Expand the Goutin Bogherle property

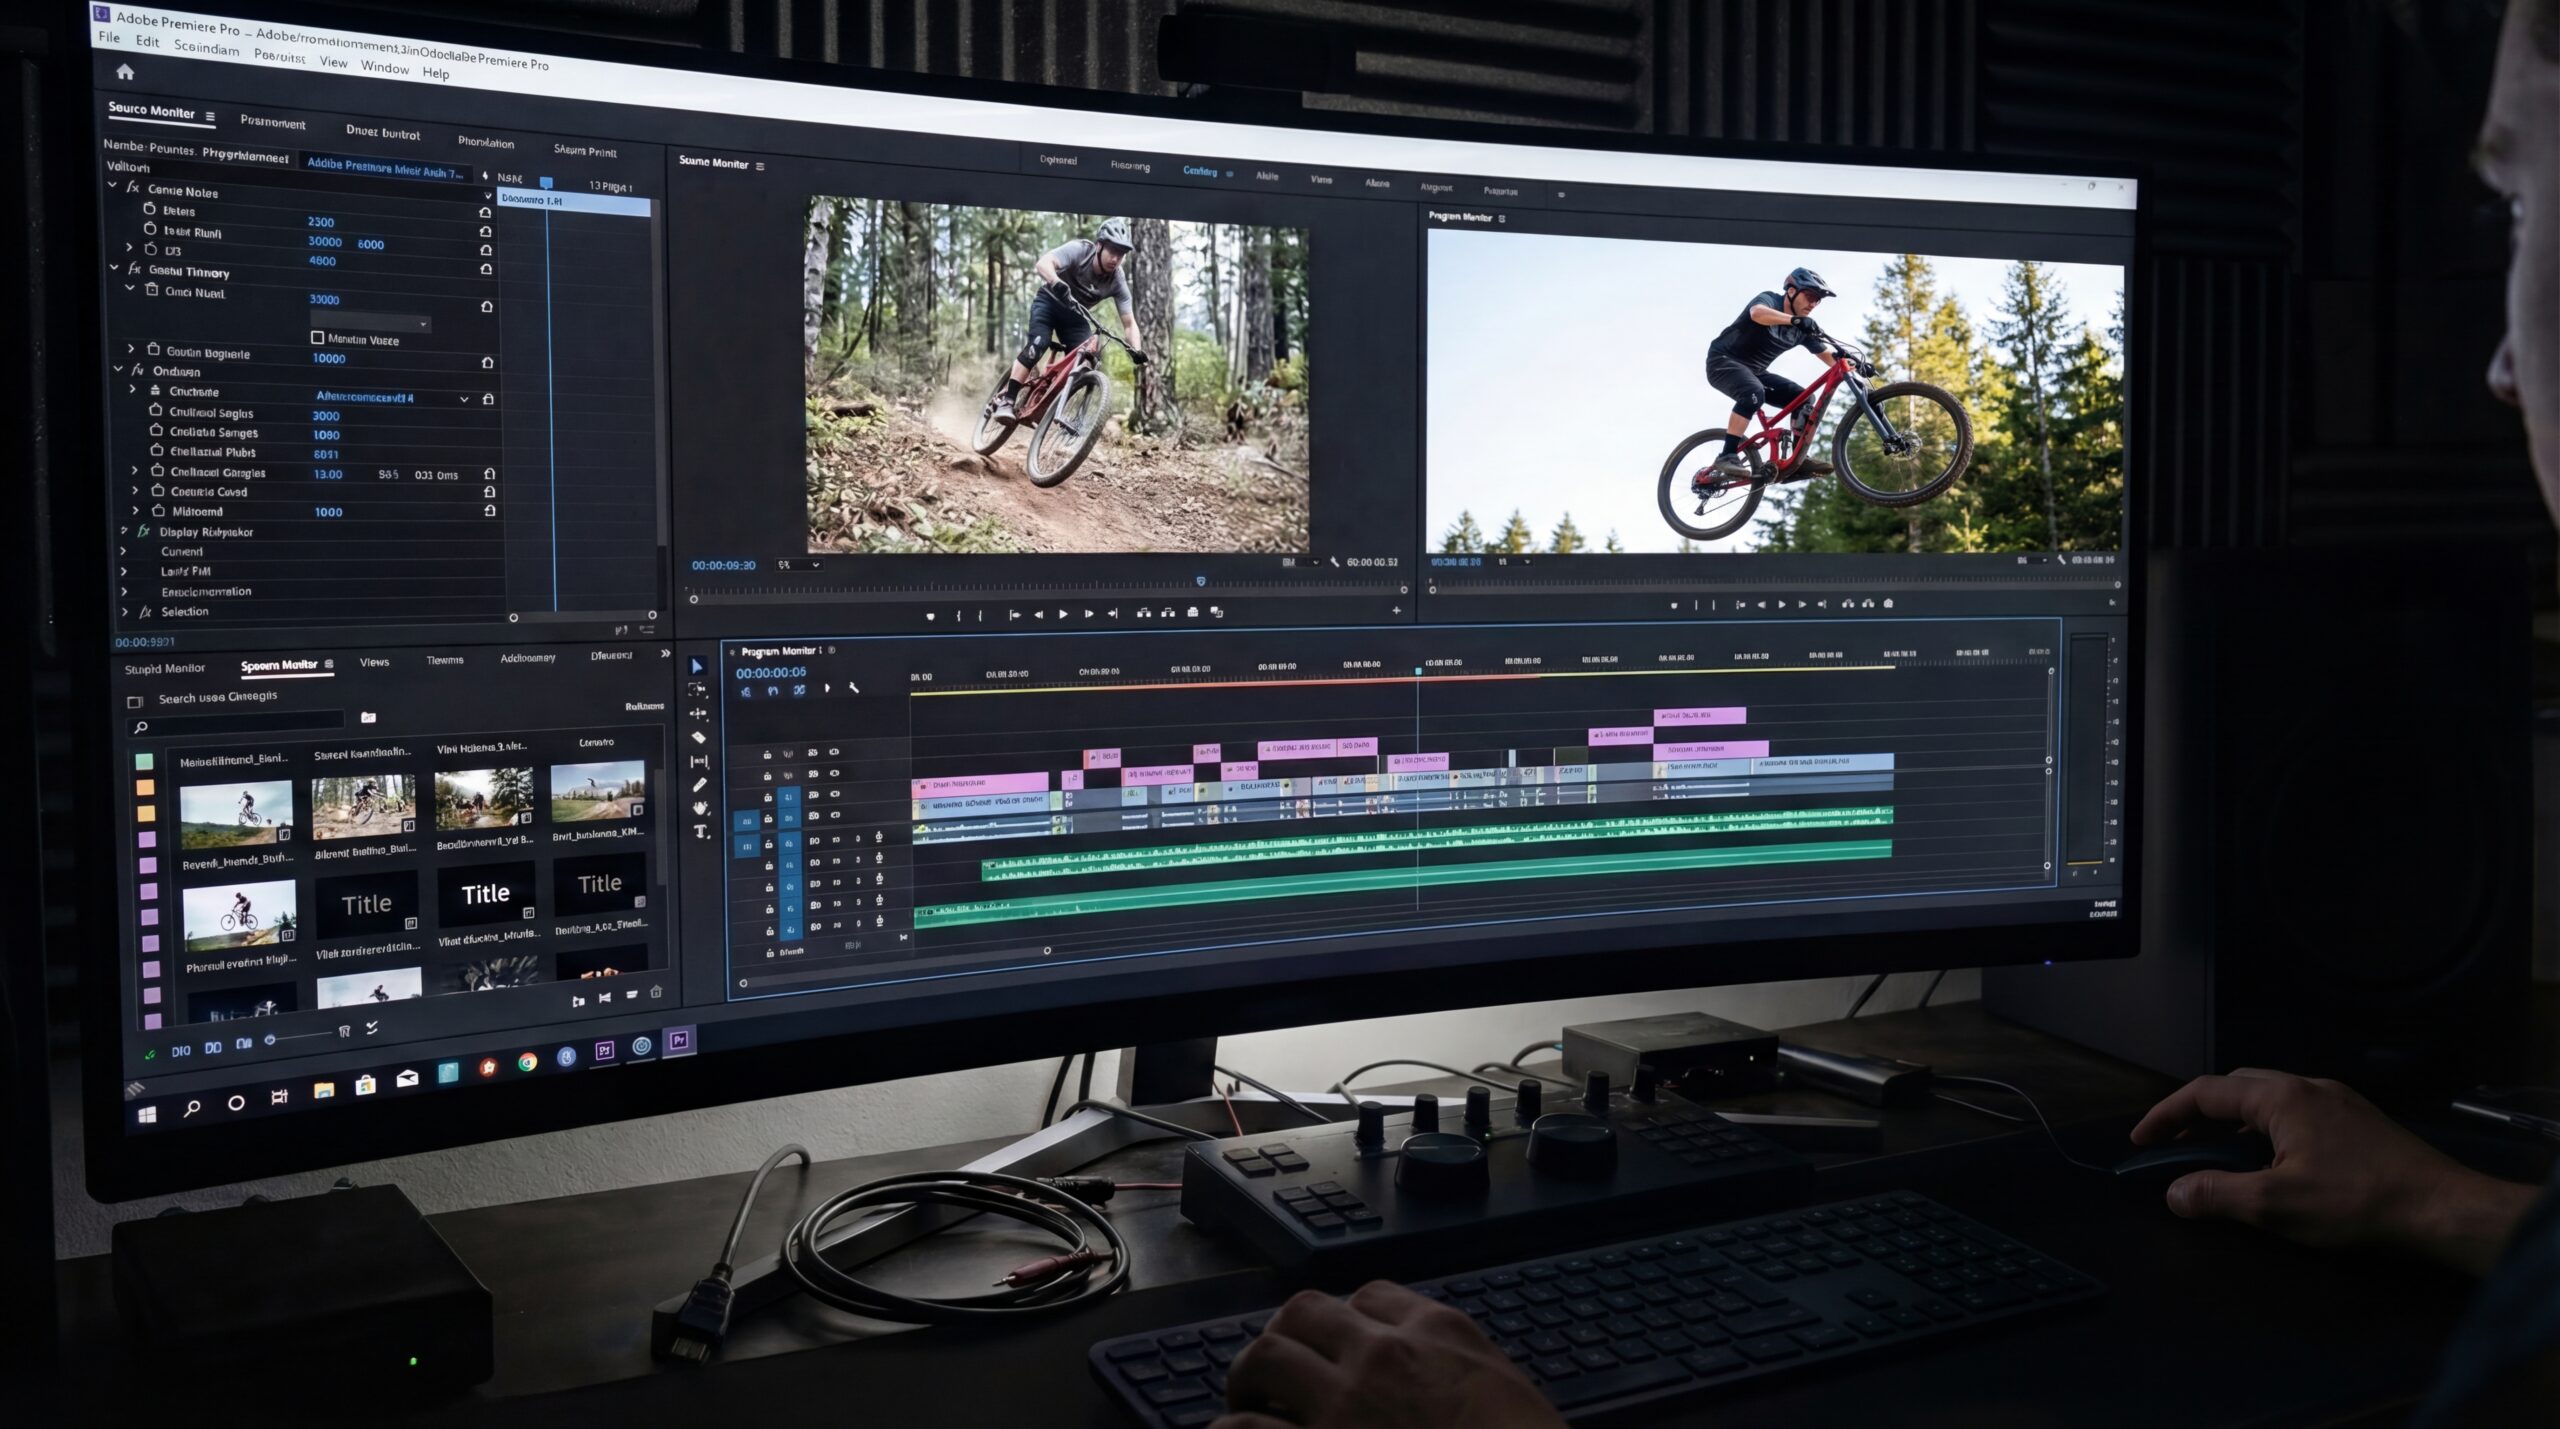131,349
